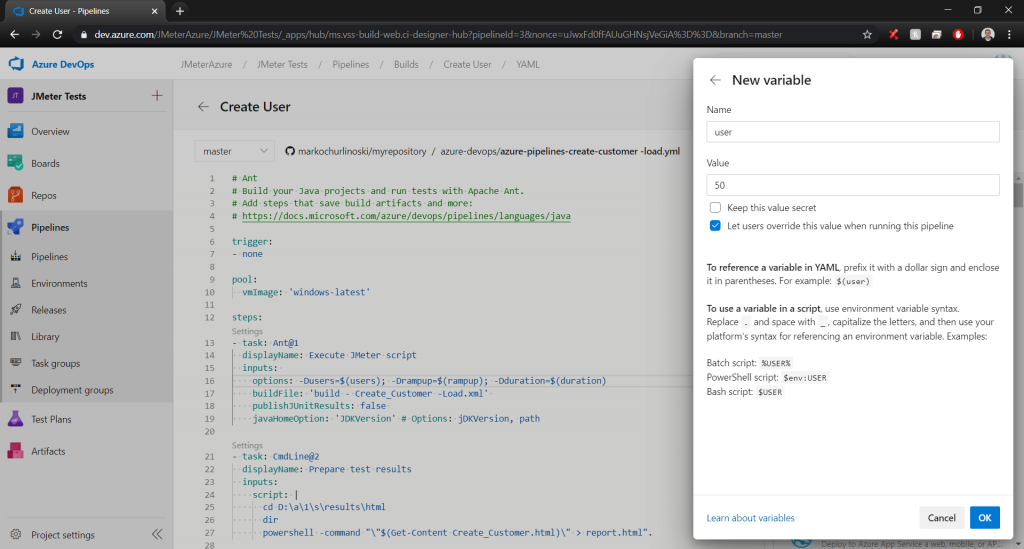The height and width of the screenshot is (549, 1024).
Task: Open Test Plans section icon
Action: click(x=16, y=418)
